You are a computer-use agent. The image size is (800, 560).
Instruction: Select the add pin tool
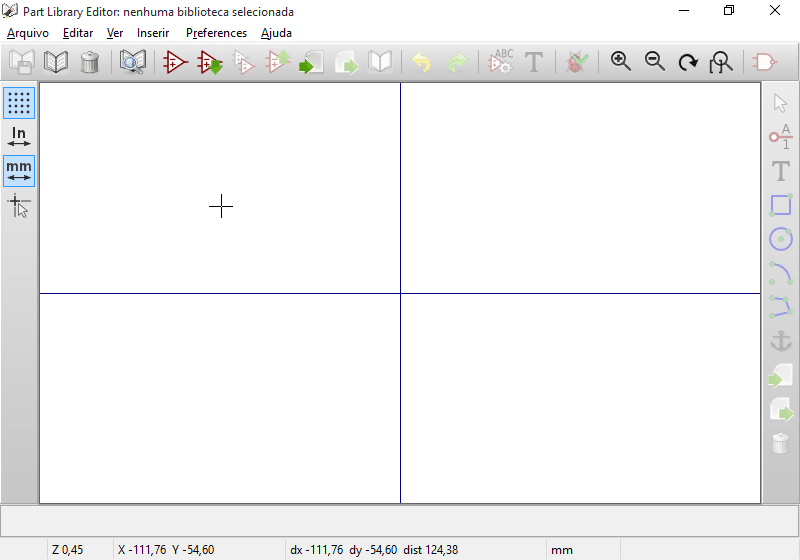[x=781, y=137]
